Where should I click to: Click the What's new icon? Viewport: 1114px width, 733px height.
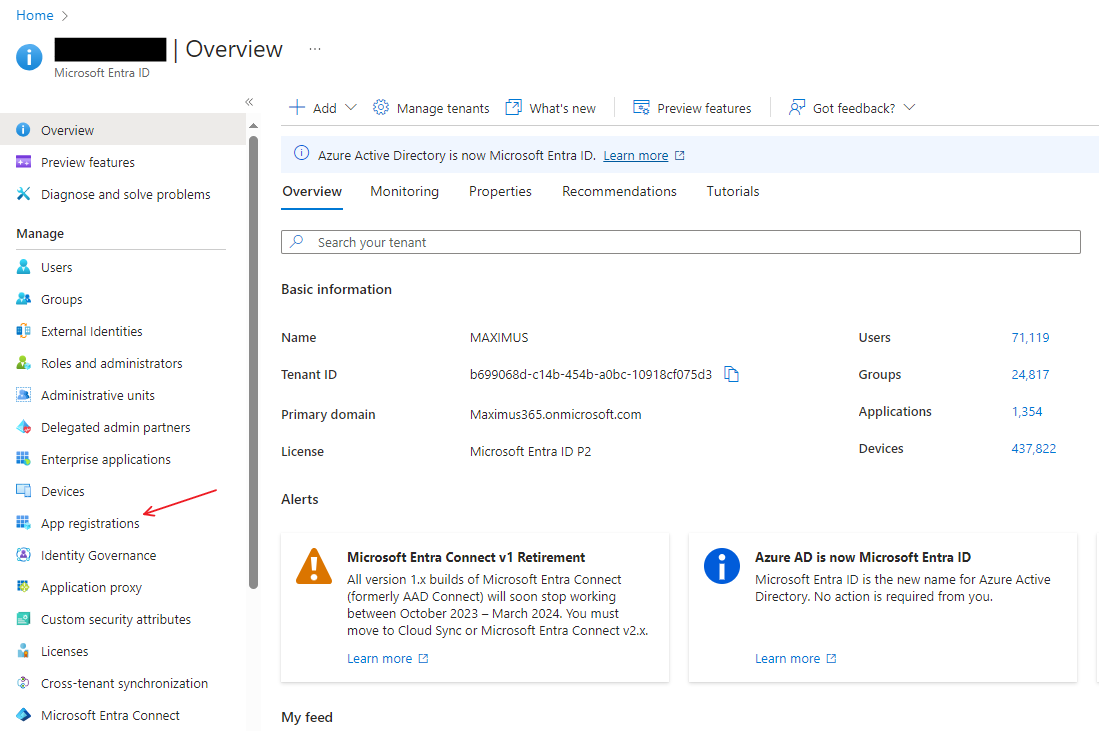(x=514, y=108)
